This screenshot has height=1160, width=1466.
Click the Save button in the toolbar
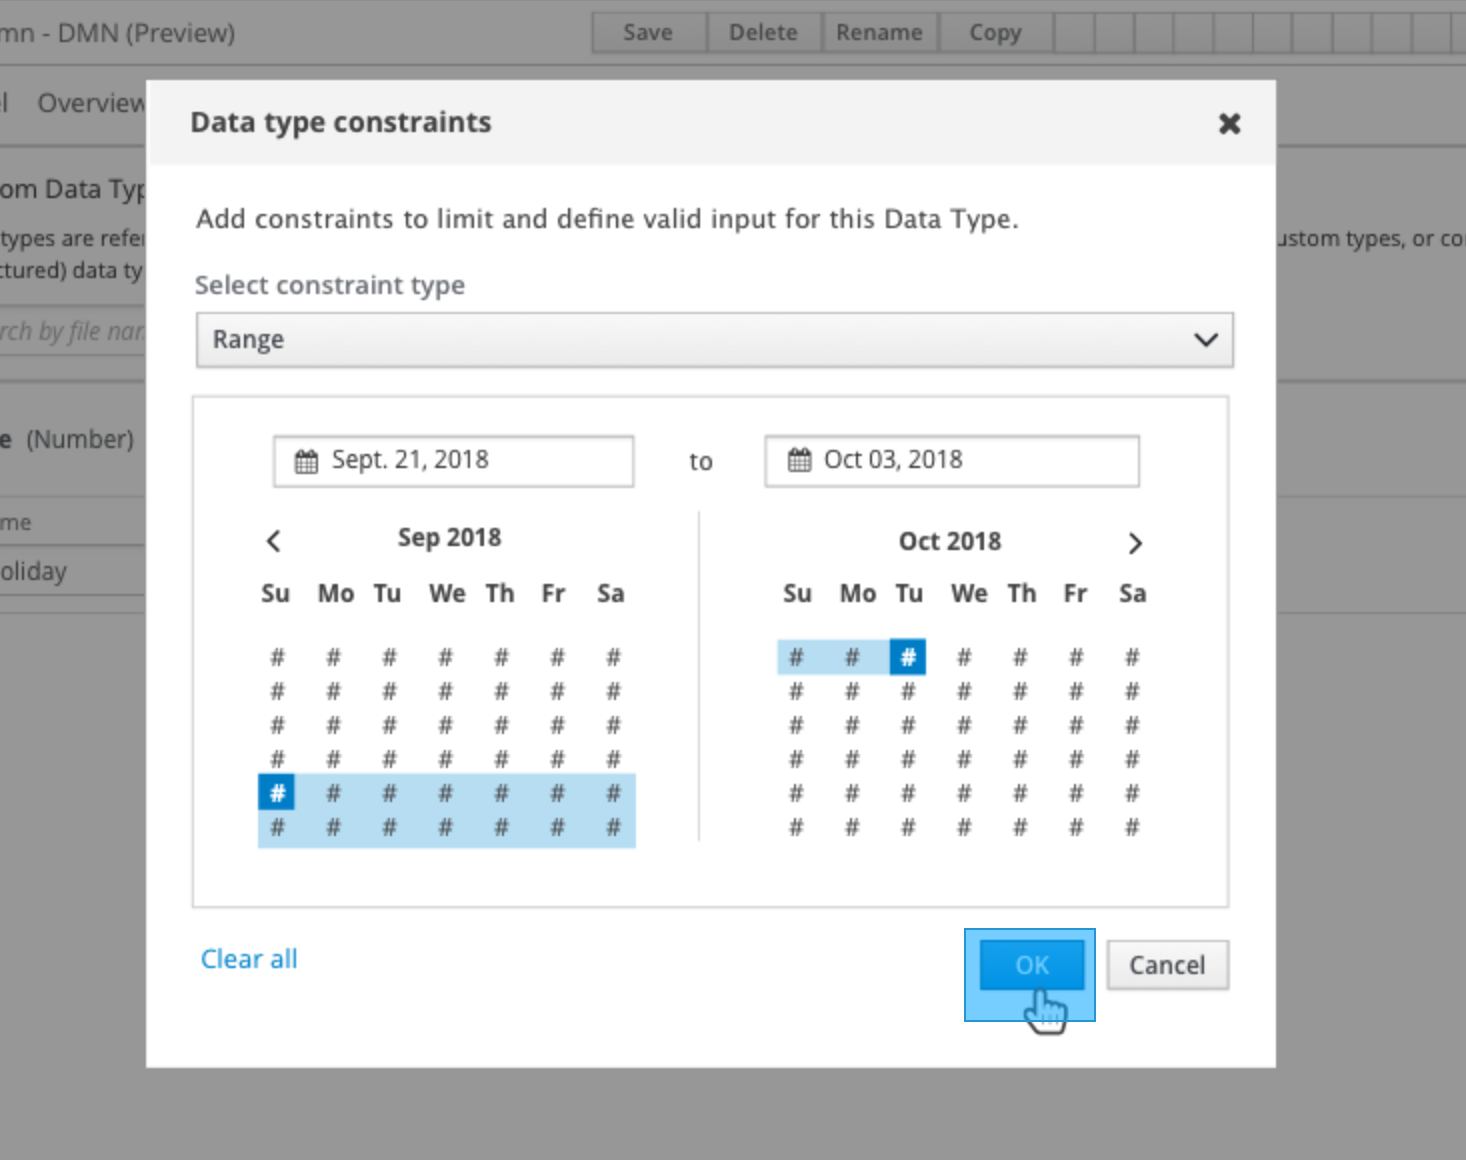pyautogui.click(x=648, y=33)
